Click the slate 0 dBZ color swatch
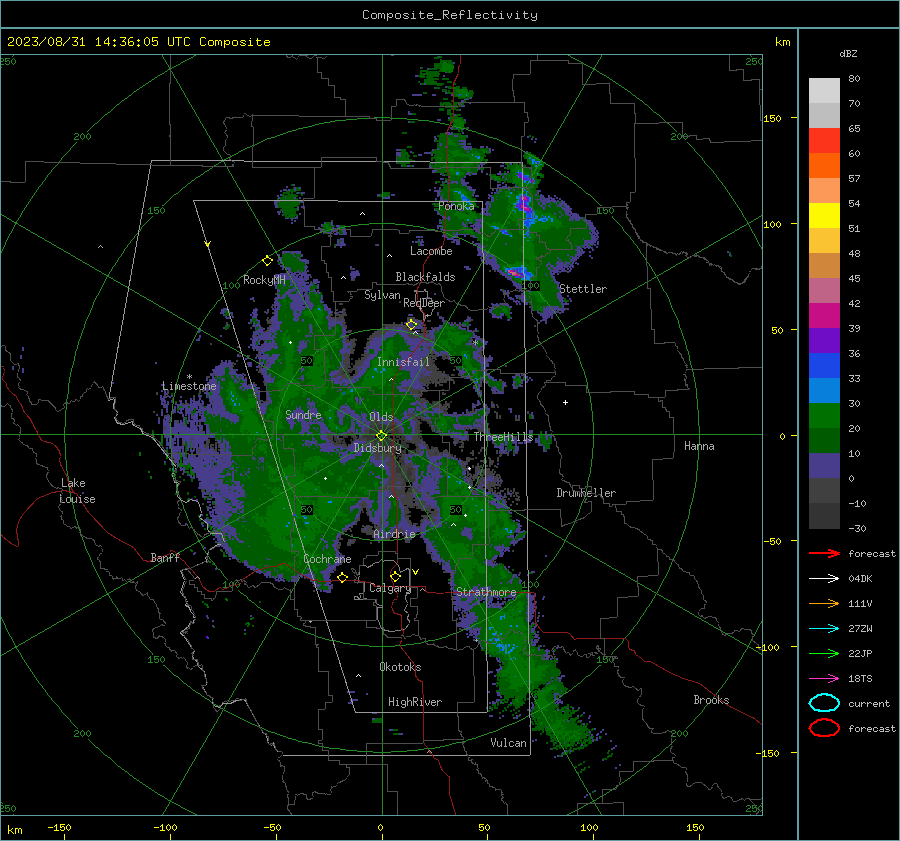Image resolution: width=900 pixels, height=841 pixels. [x=824, y=465]
